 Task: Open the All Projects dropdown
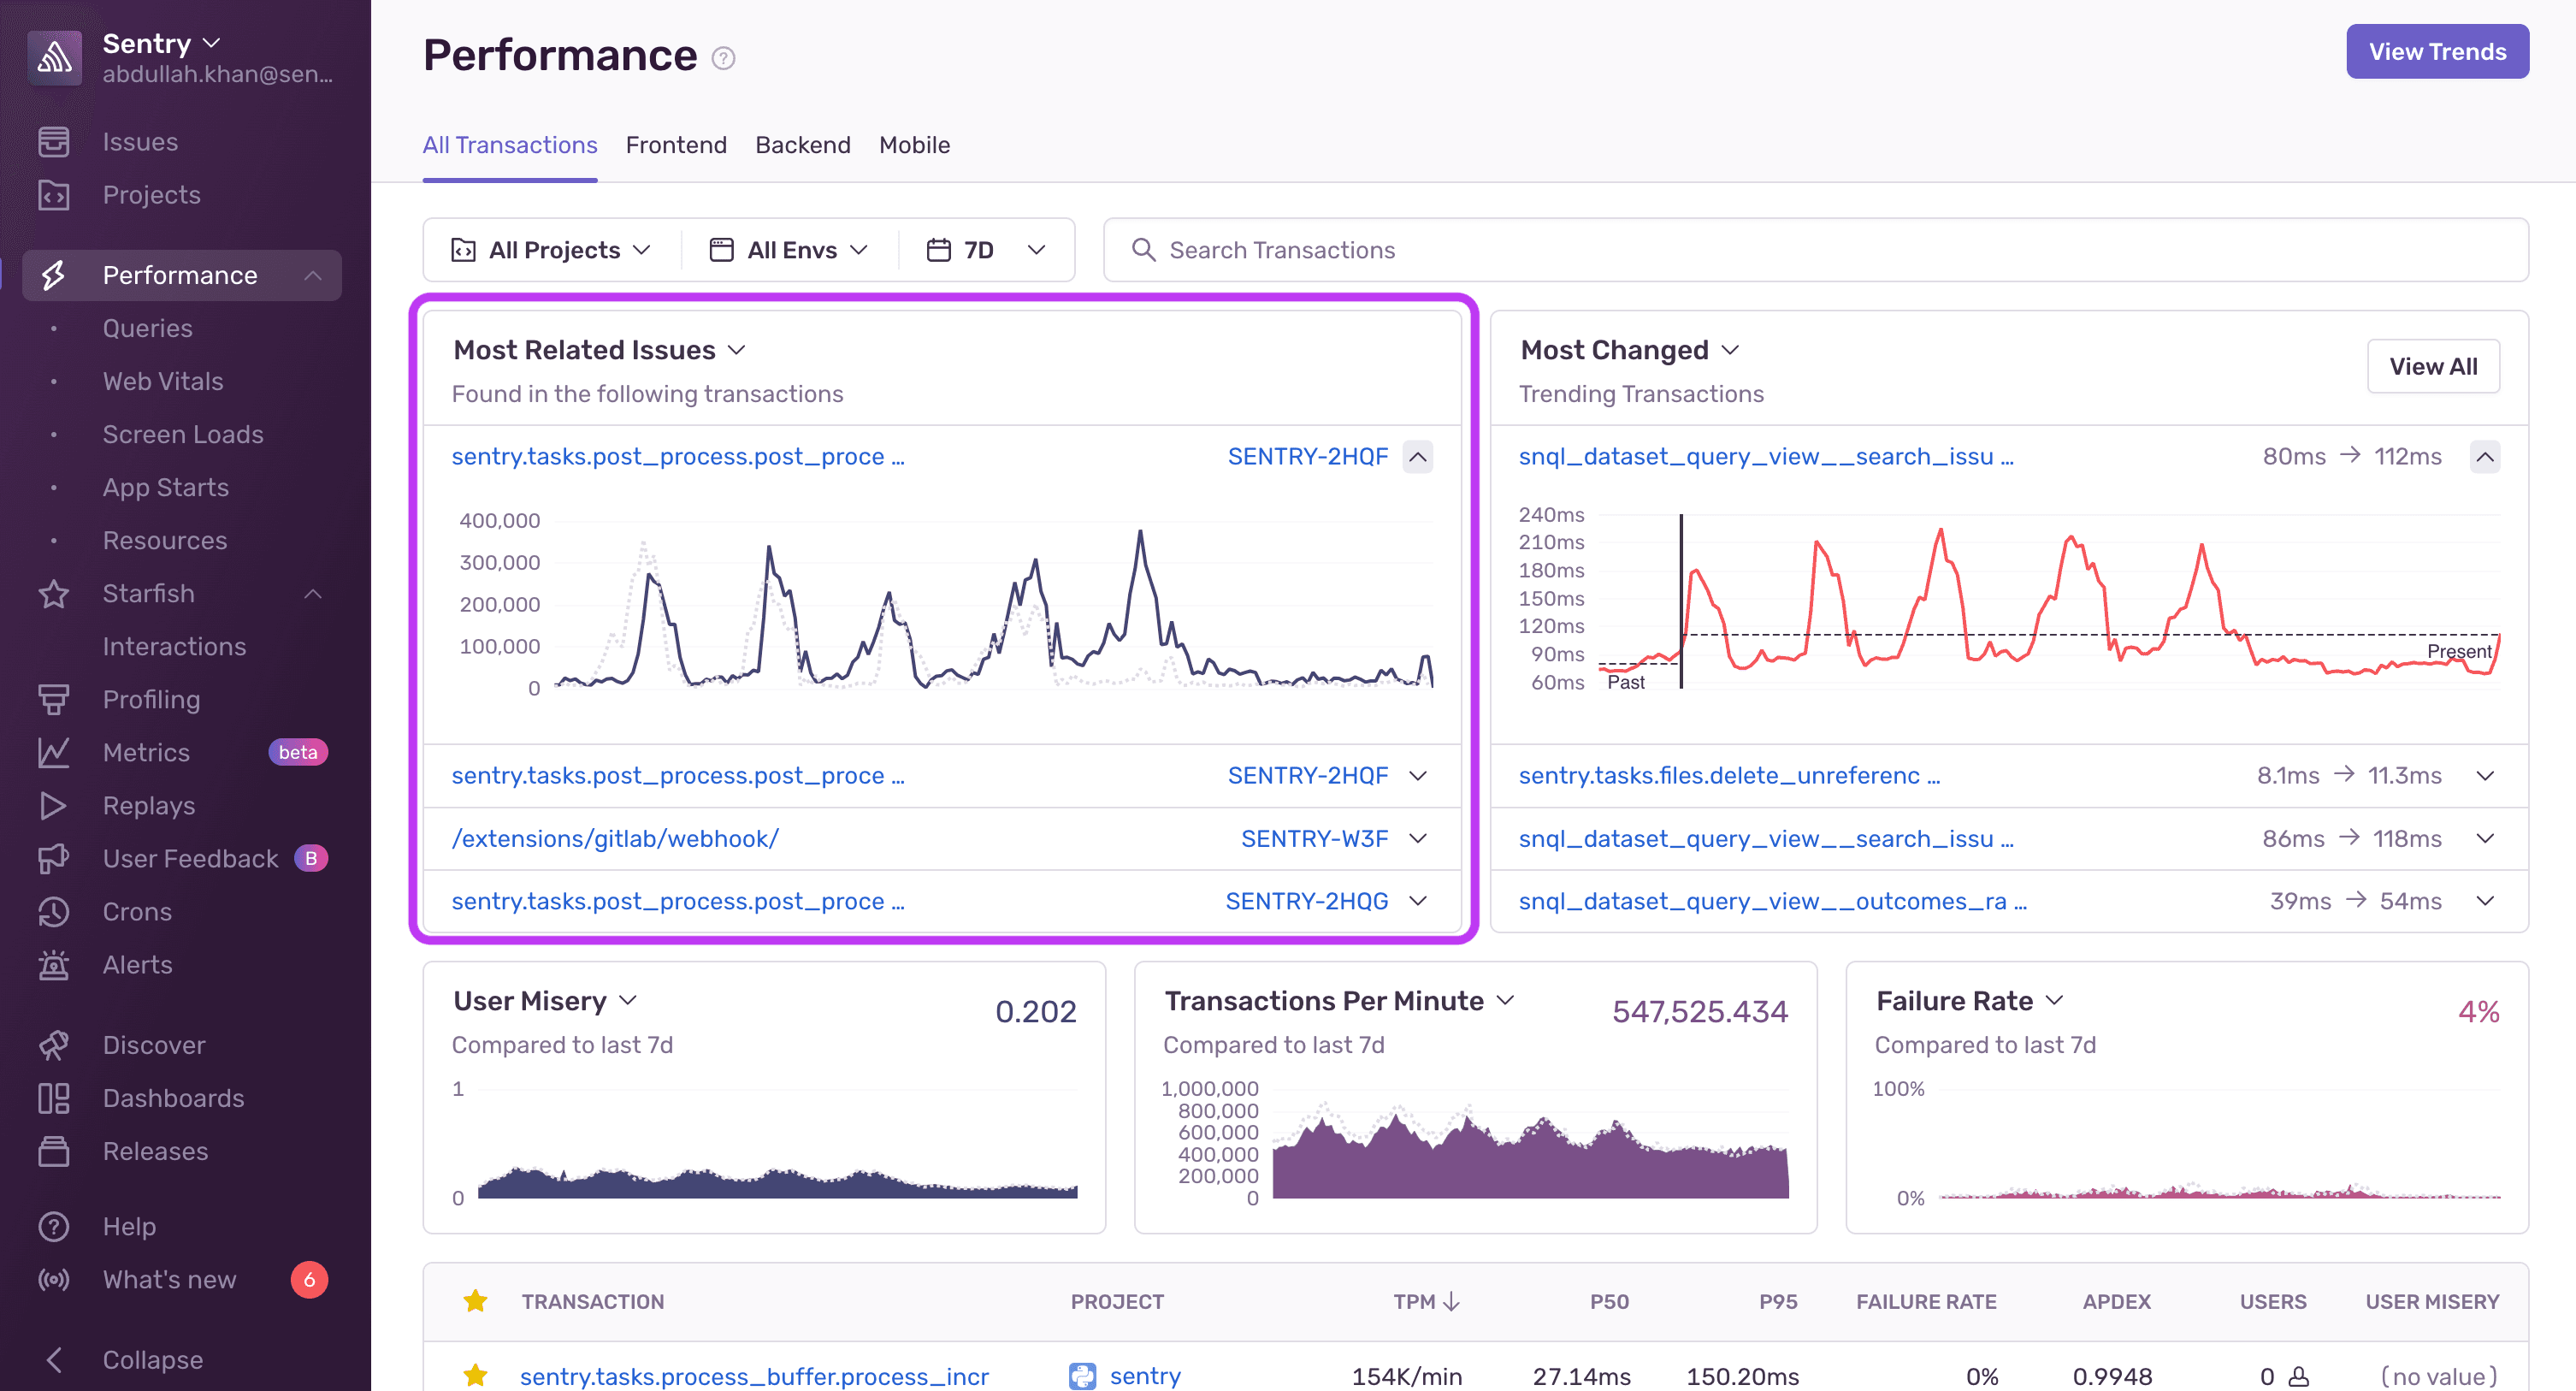click(551, 249)
